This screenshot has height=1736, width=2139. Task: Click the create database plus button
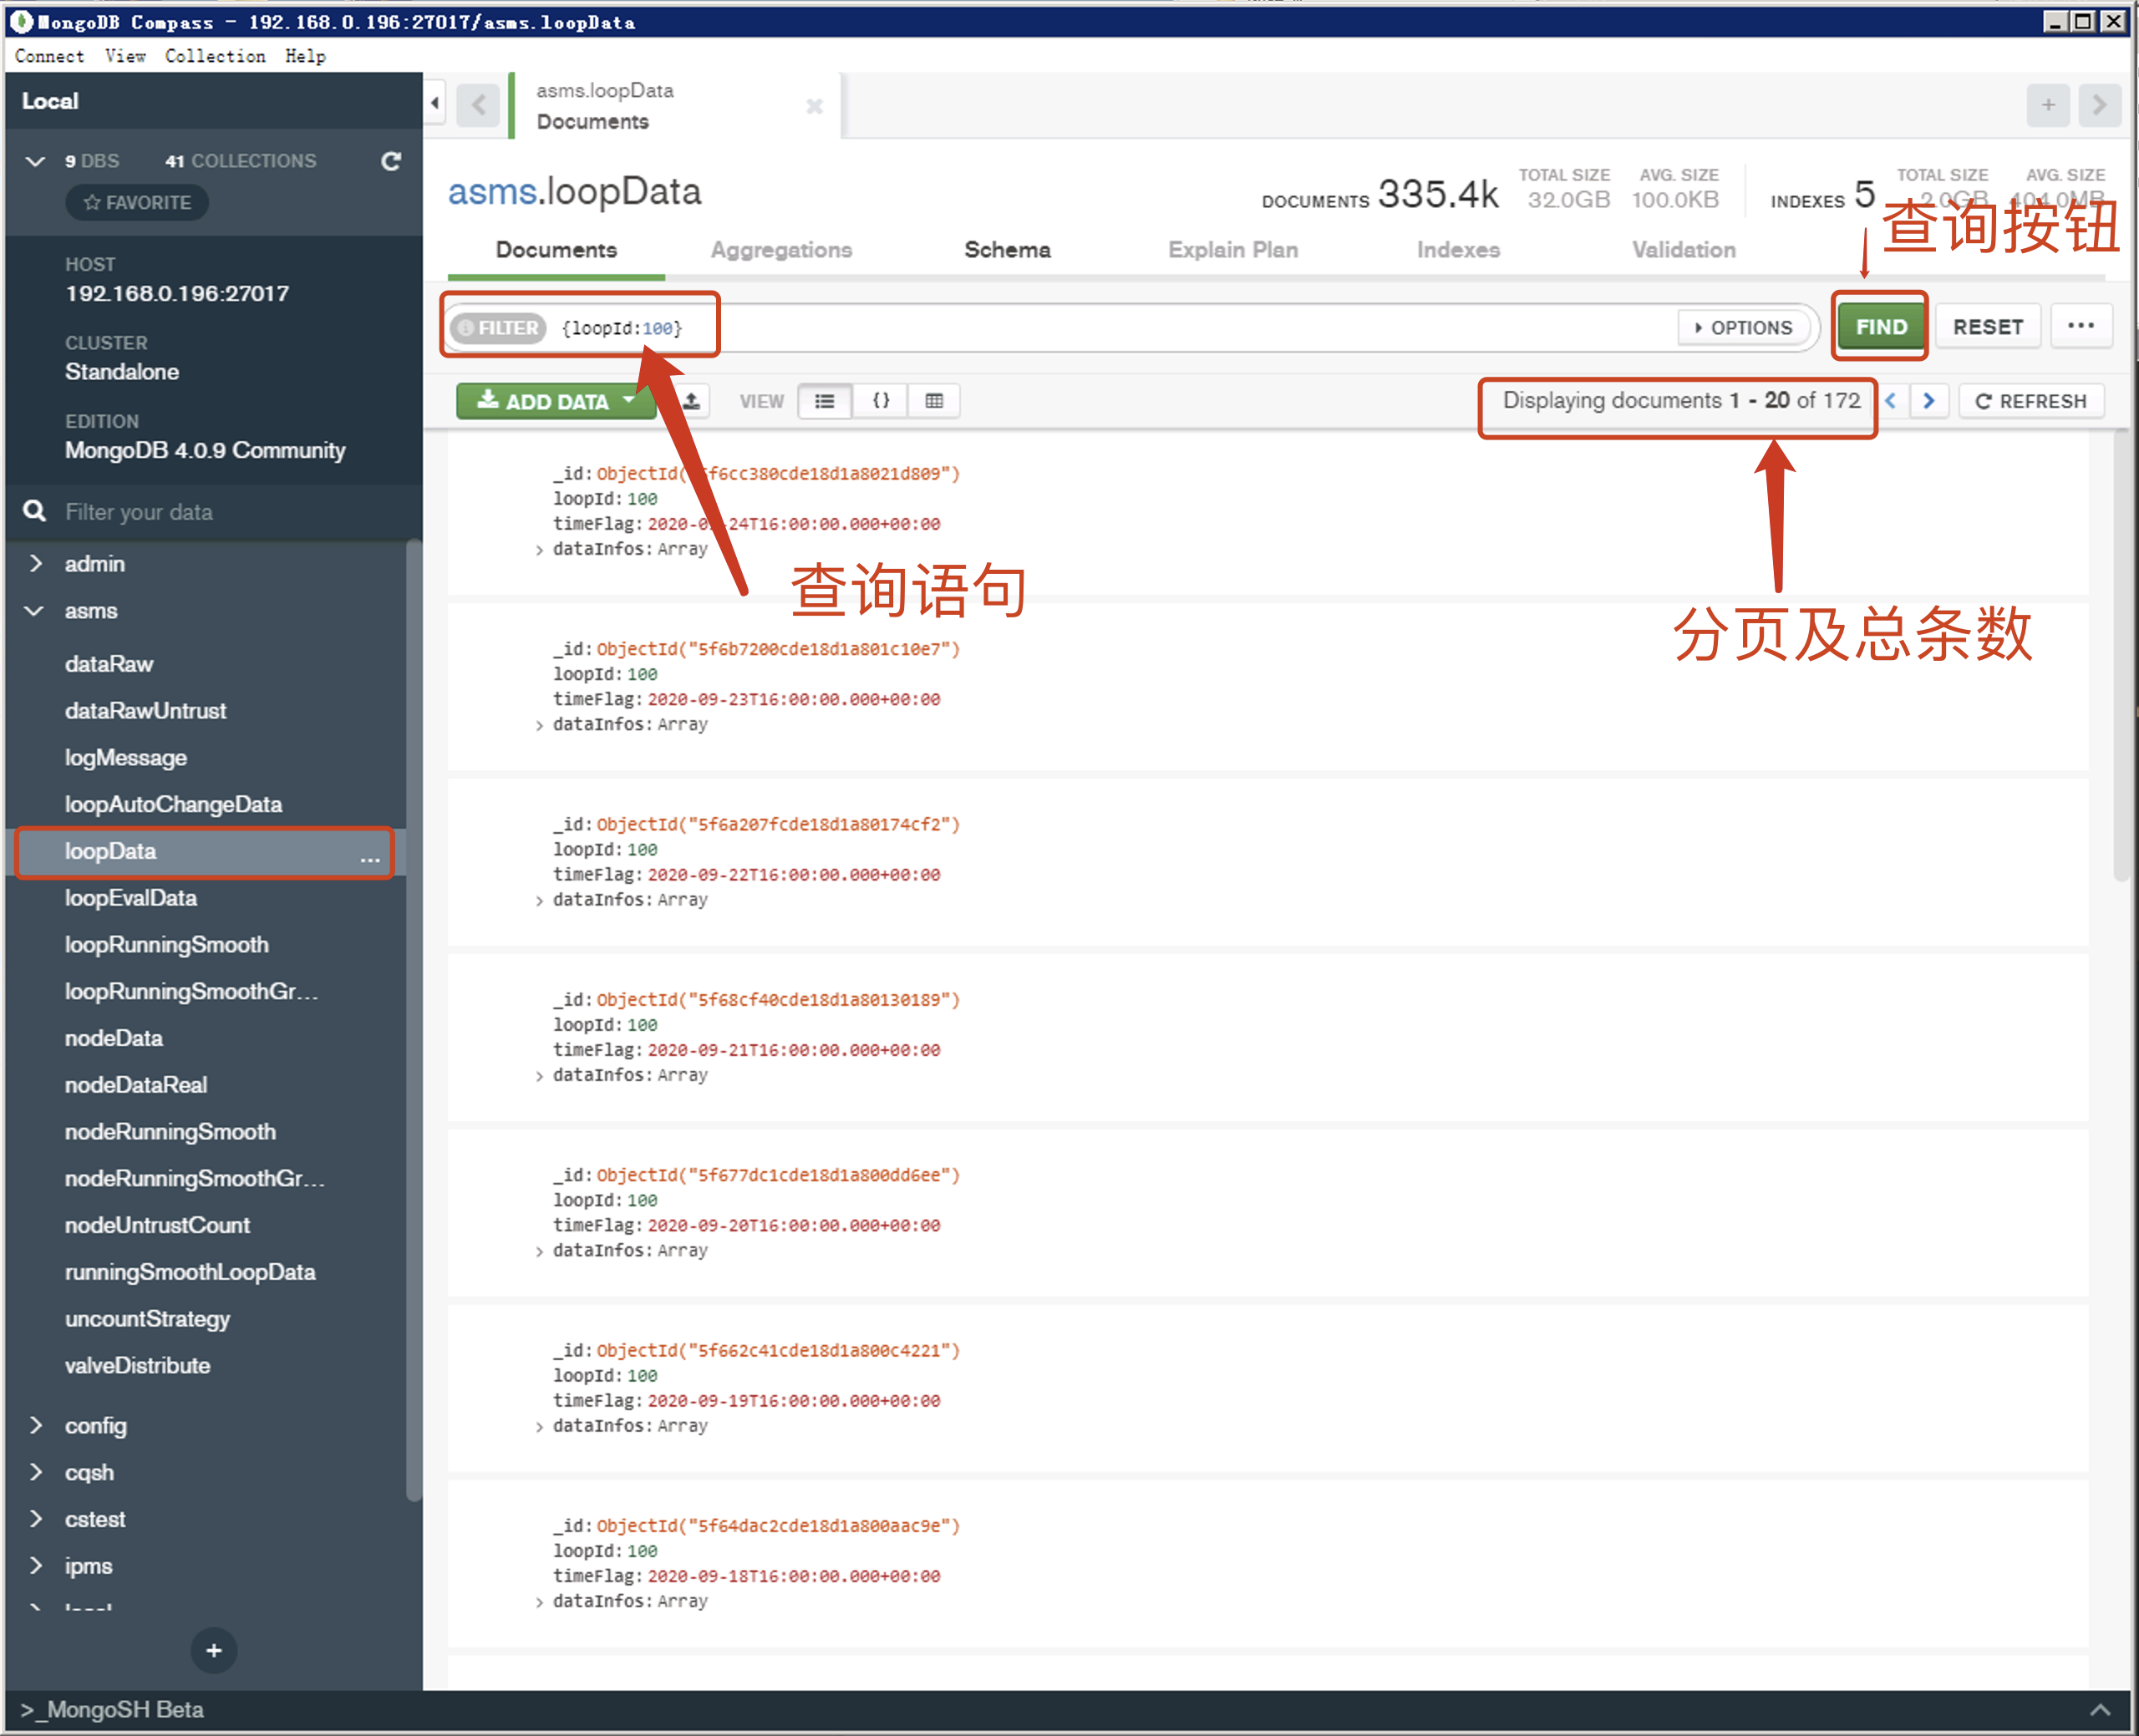(x=213, y=1650)
